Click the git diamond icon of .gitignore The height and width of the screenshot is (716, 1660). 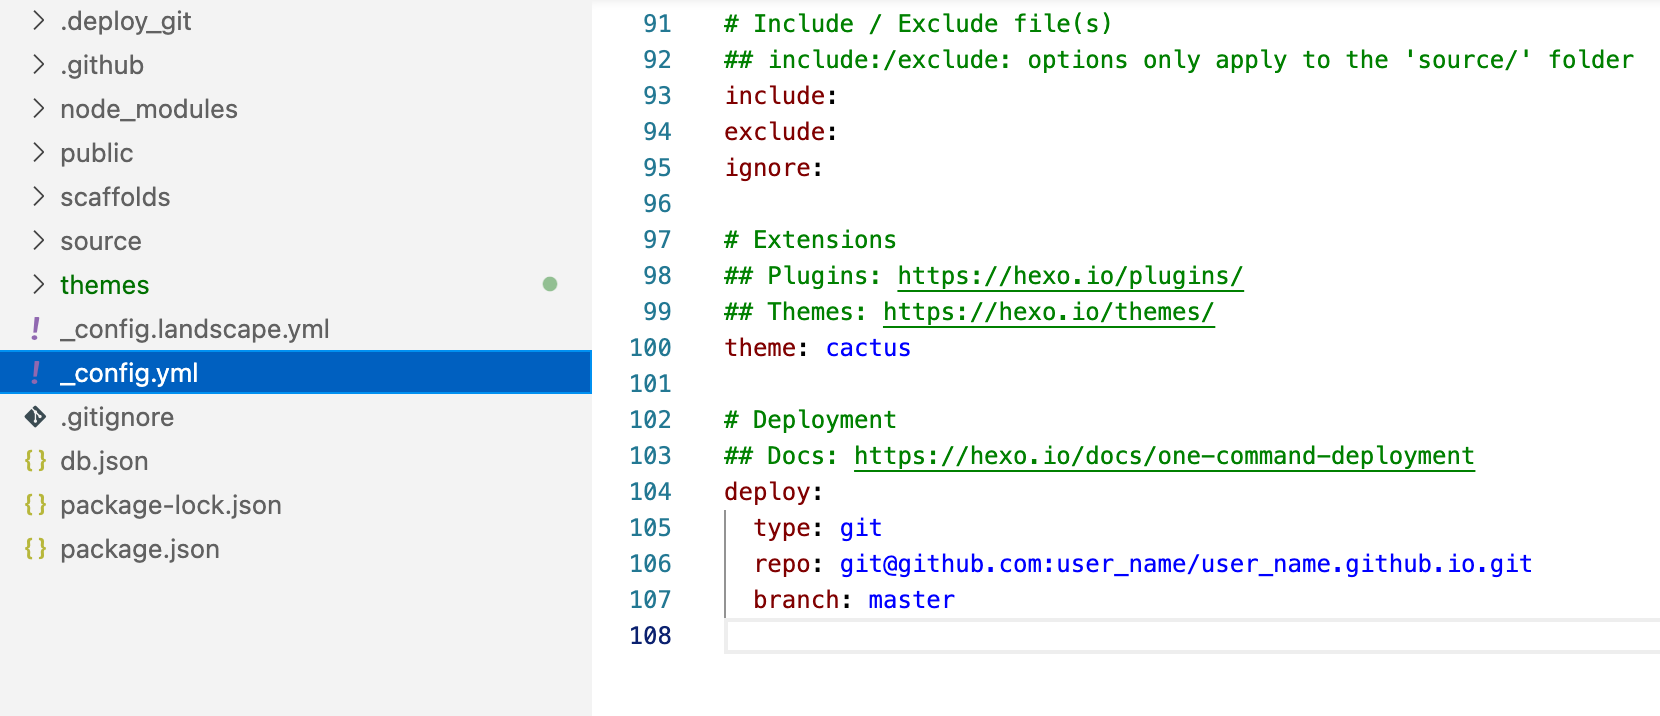click(36, 417)
